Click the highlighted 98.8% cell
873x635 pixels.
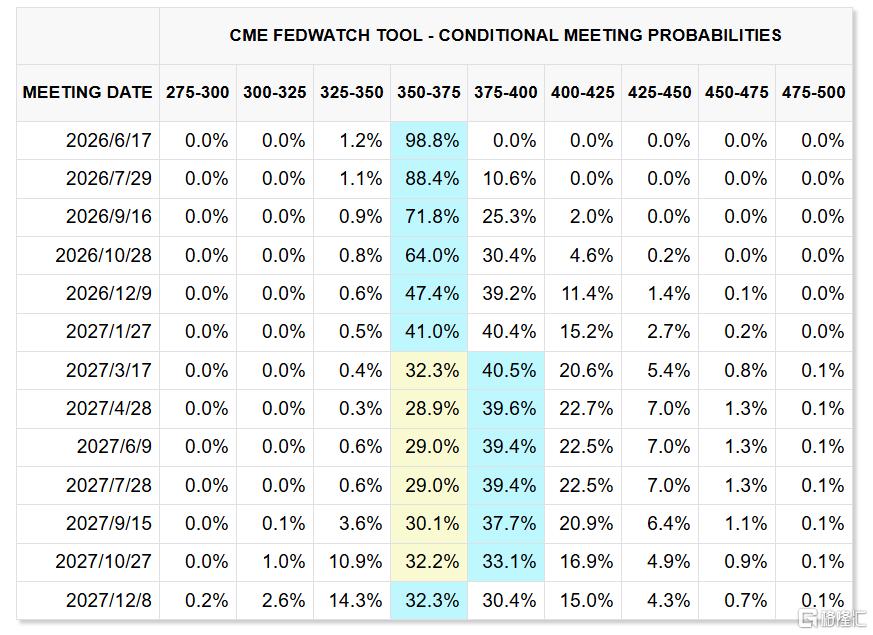click(429, 140)
